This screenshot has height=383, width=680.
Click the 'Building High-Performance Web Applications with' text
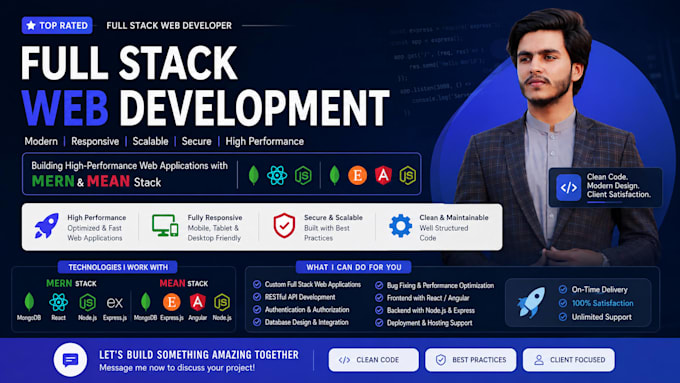point(129,166)
